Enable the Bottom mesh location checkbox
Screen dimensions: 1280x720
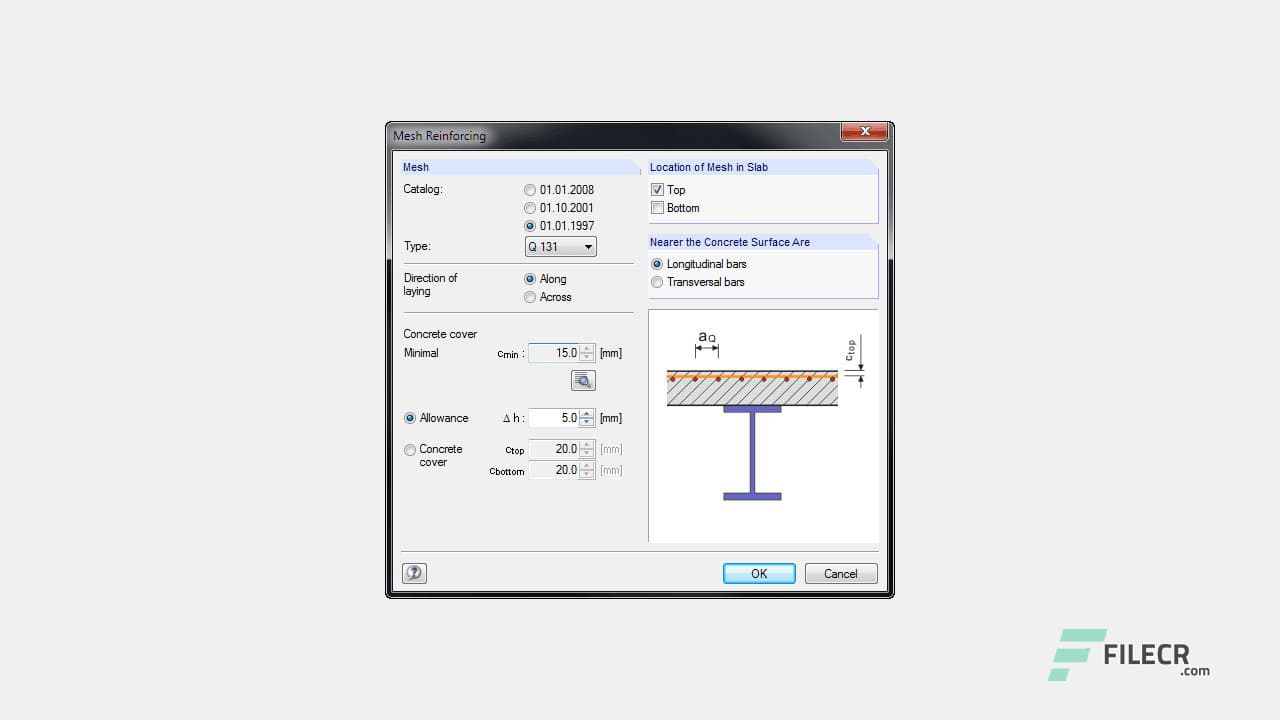[x=657, y=208]
